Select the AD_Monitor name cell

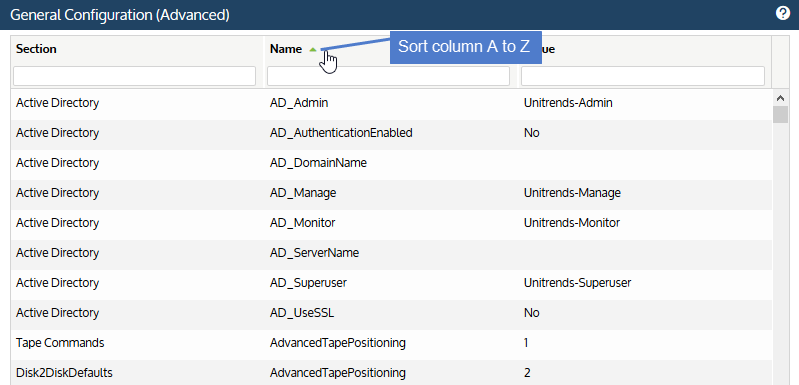pos(303,223)
